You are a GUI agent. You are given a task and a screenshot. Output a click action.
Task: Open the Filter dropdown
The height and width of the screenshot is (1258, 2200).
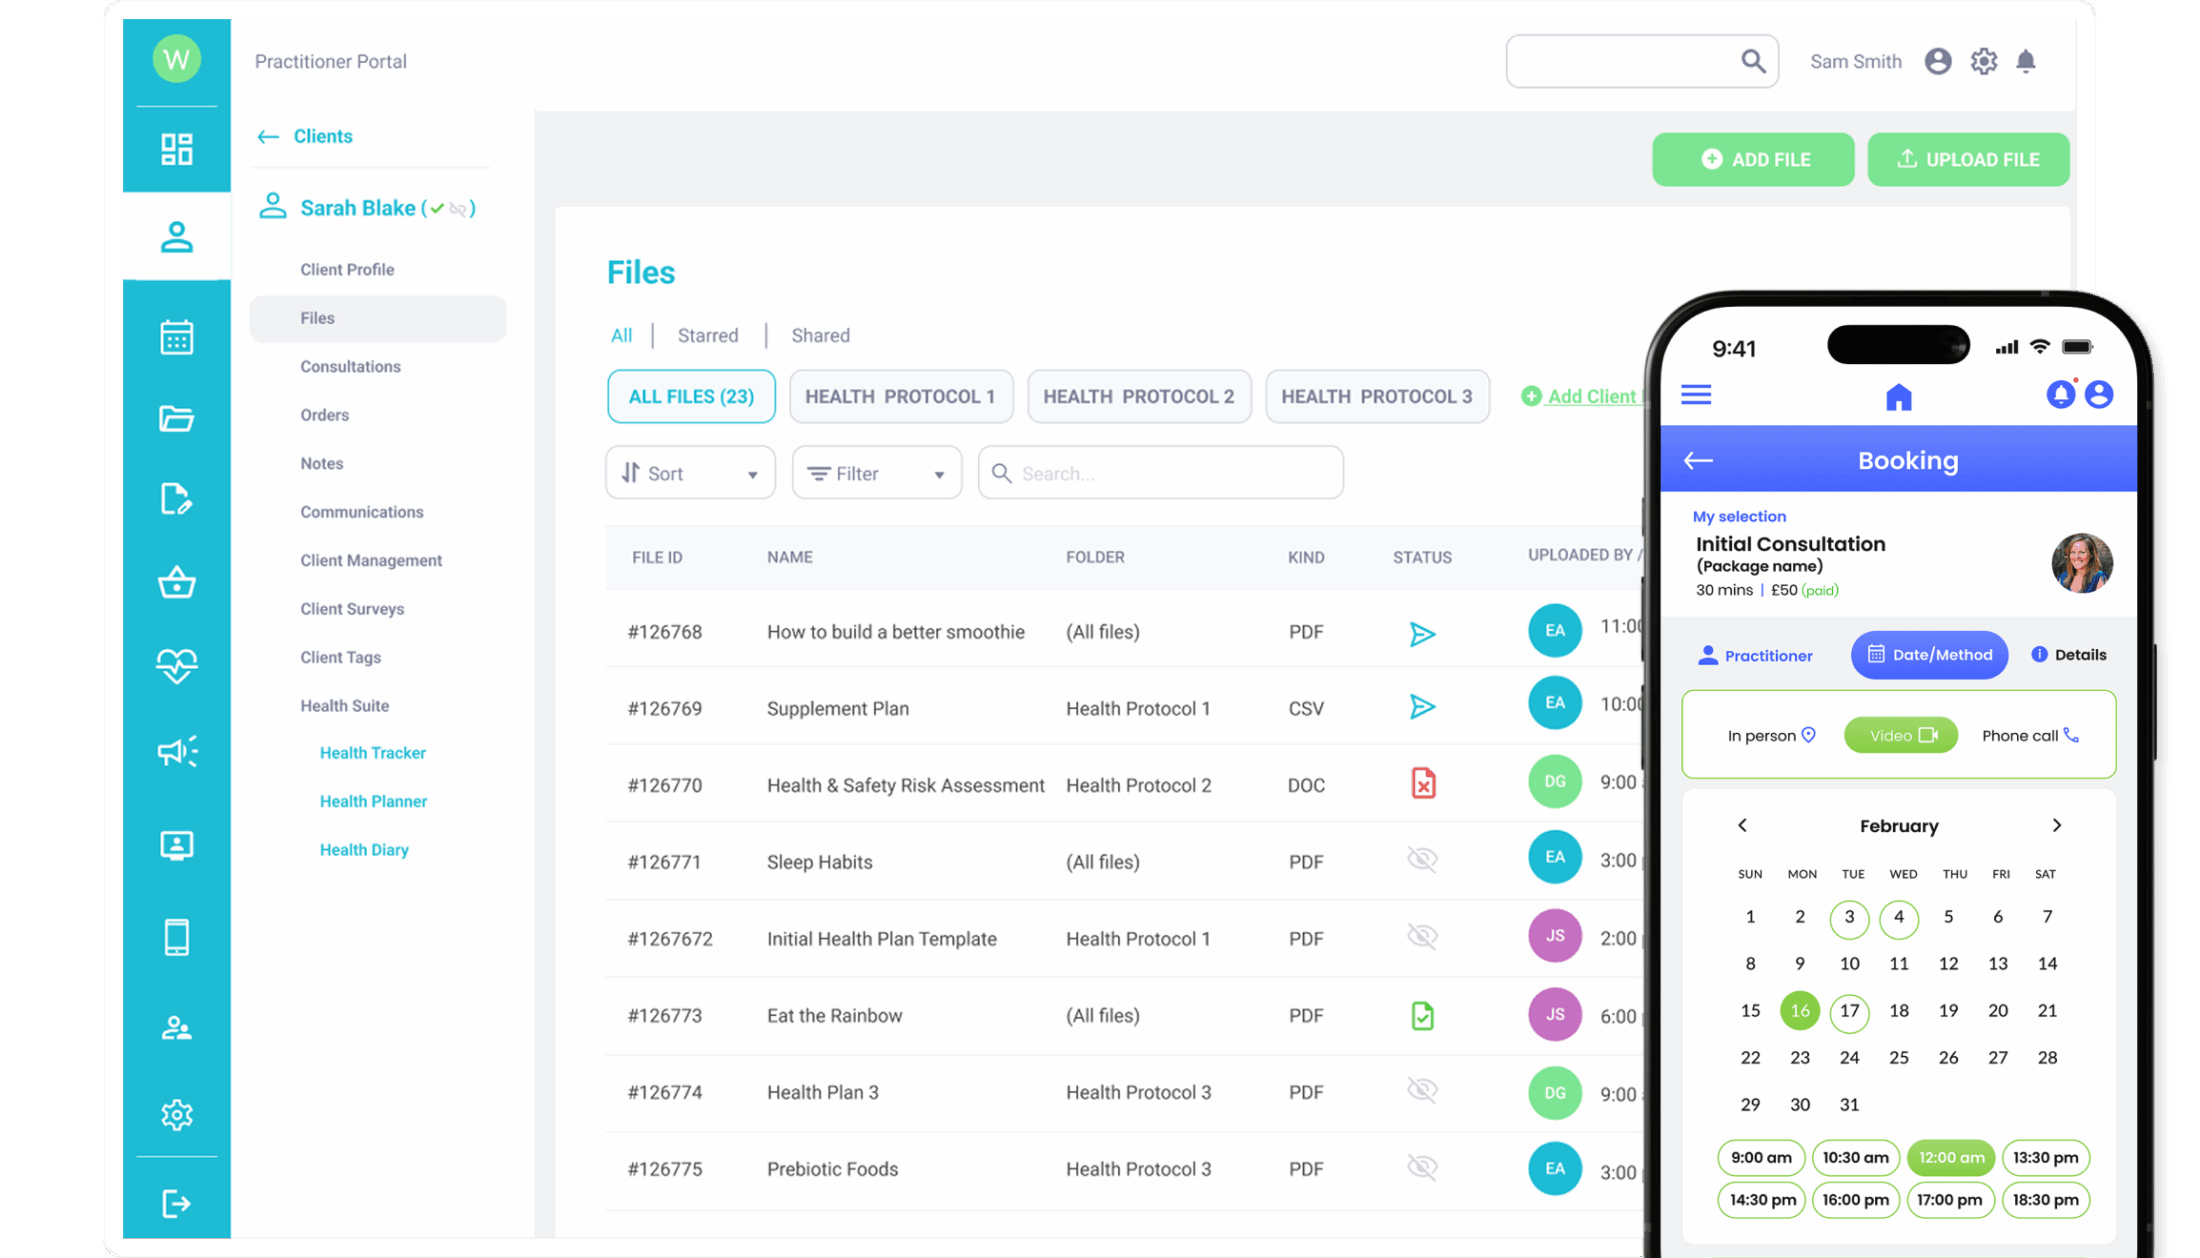tap(876, 473)
